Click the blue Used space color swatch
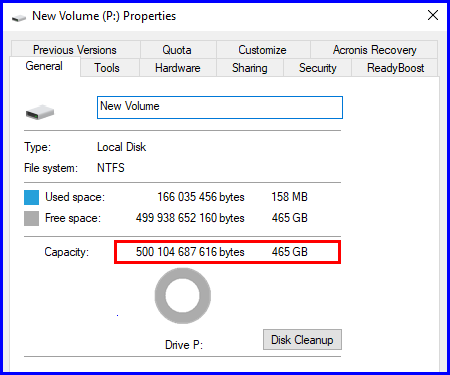The width and height of the screenshot is (450, 375). (x=31, y=197)
